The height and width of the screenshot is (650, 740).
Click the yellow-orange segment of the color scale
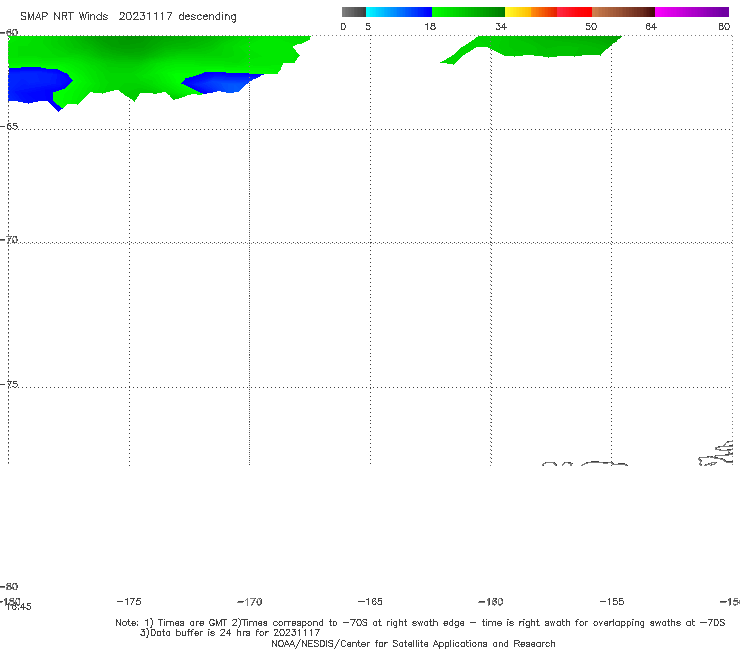531,12
